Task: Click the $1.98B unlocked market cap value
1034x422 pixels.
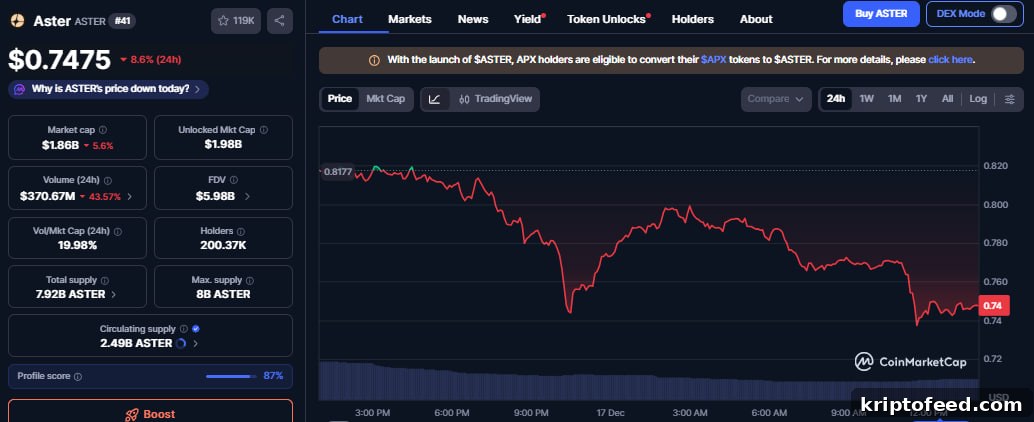Action: point(223,144)
